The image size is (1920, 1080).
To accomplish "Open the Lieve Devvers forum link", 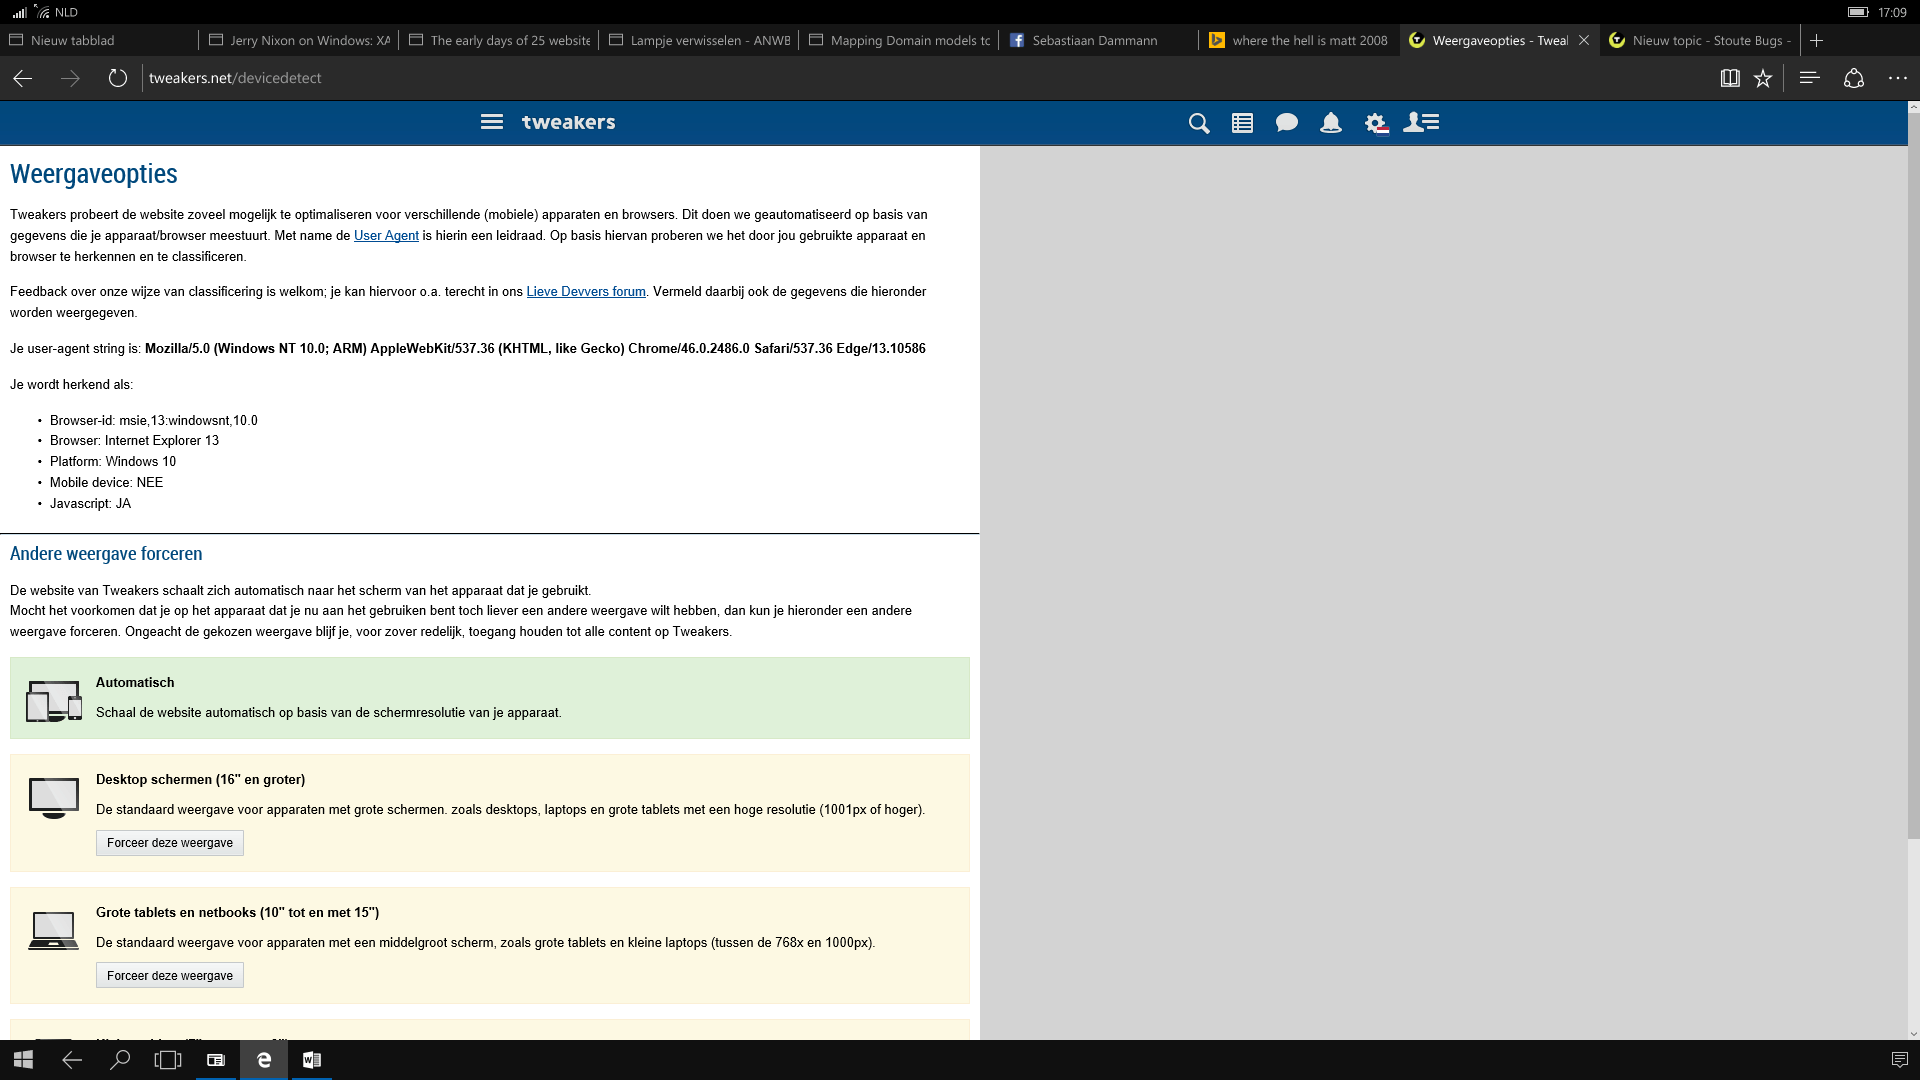I will [586, 291].
